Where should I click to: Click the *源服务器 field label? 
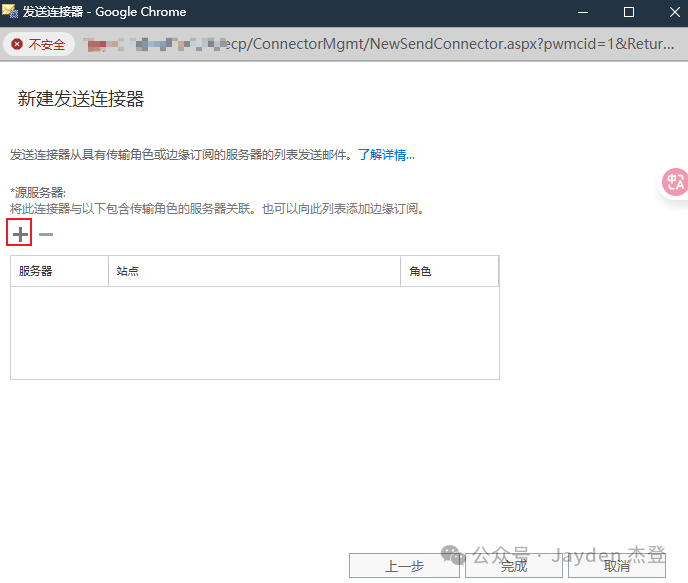(x=38, y=192)
